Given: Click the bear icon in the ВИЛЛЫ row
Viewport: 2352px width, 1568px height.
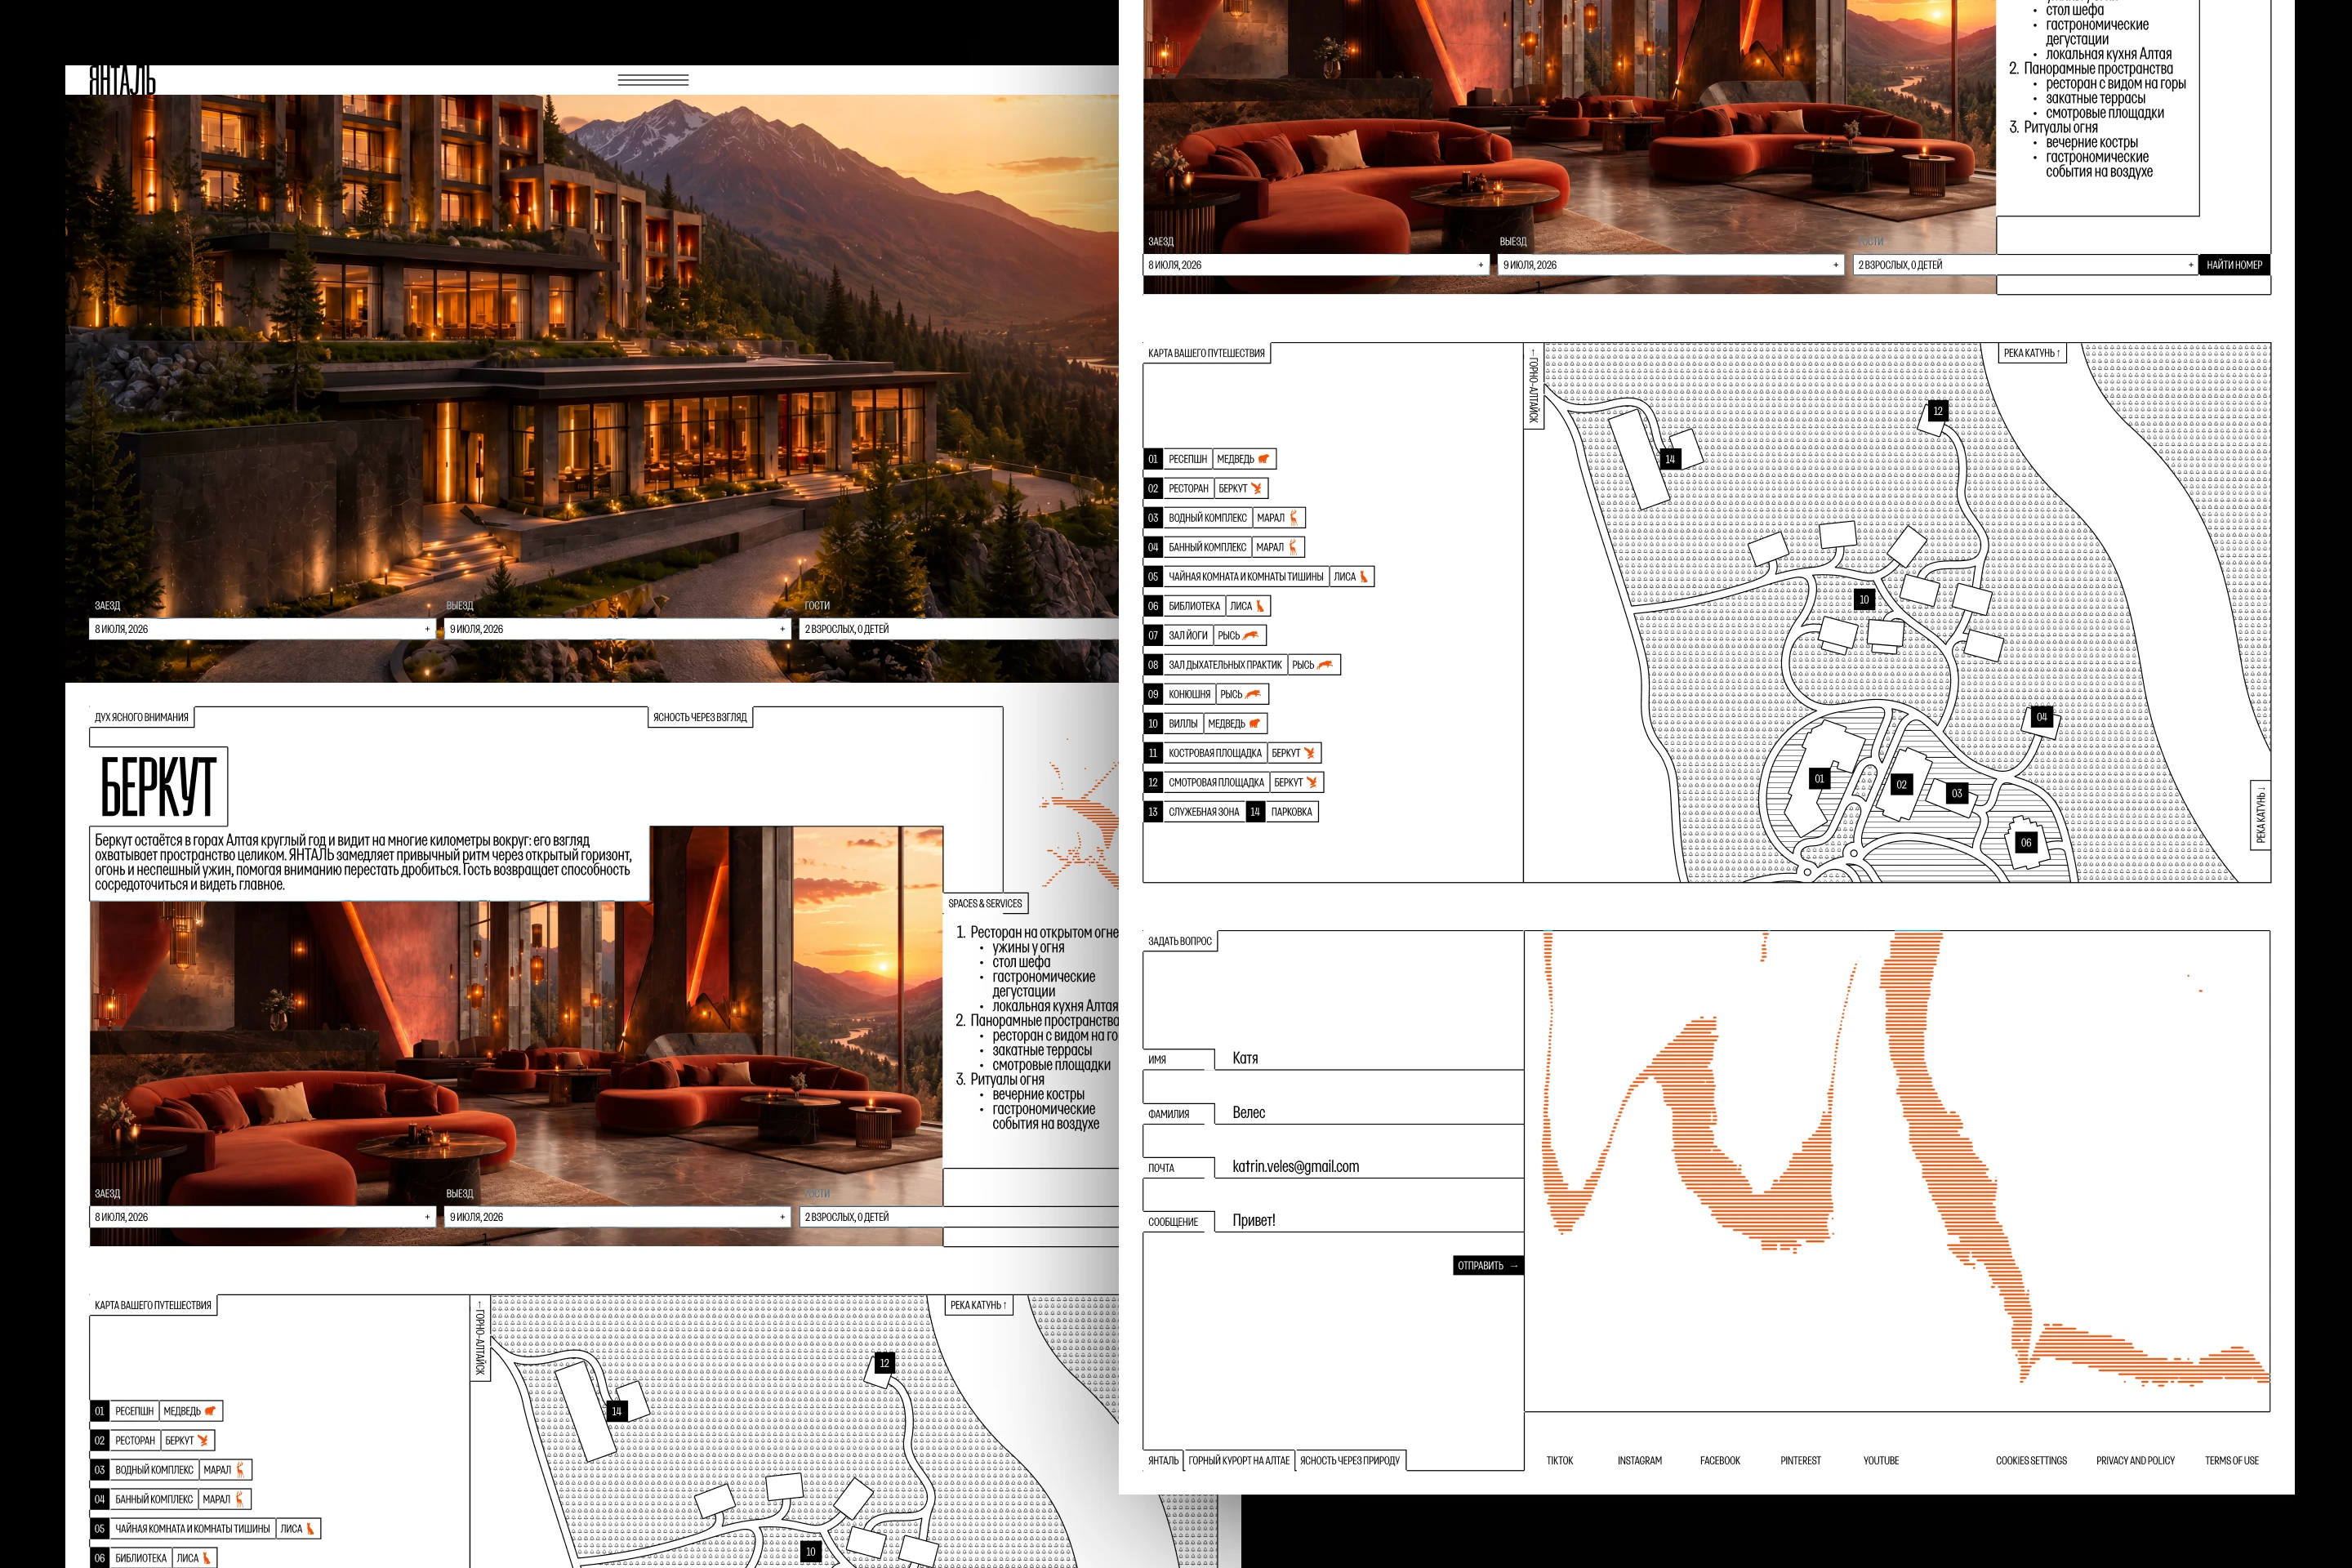Looking at the screenshot, I should coord(1254,723).
